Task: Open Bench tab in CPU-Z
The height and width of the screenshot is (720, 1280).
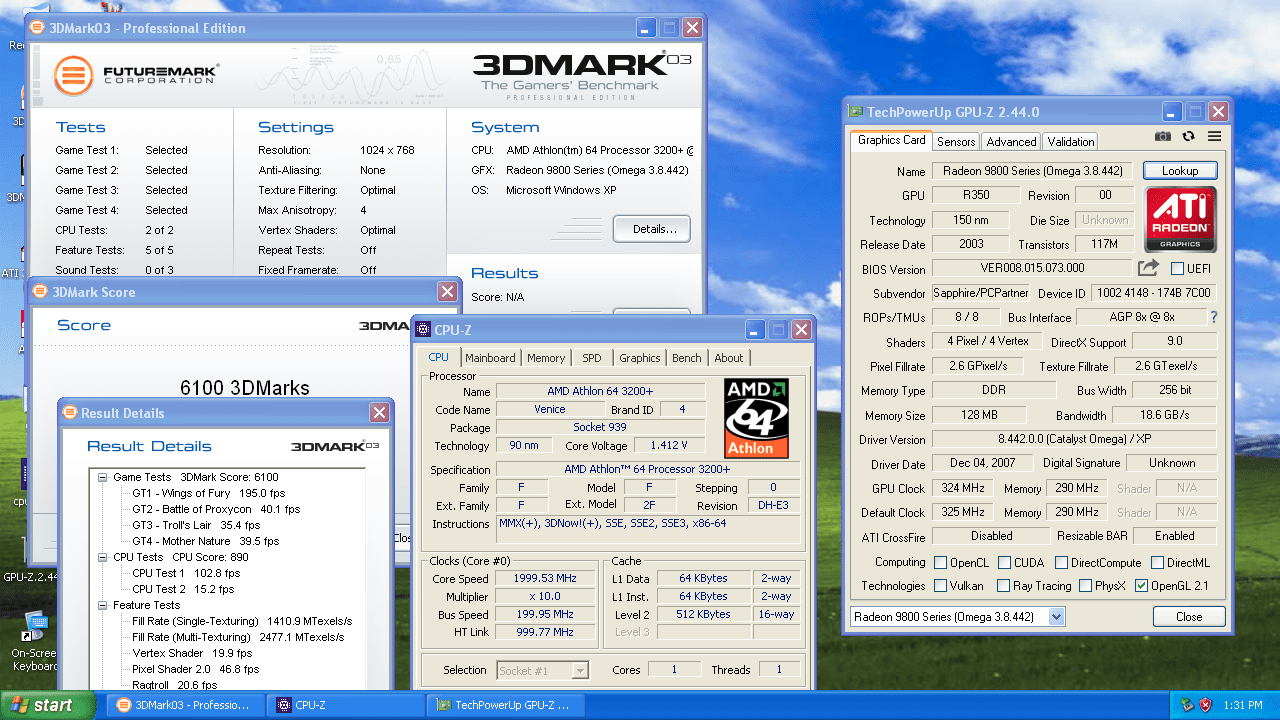Action: tap(687, 358)
